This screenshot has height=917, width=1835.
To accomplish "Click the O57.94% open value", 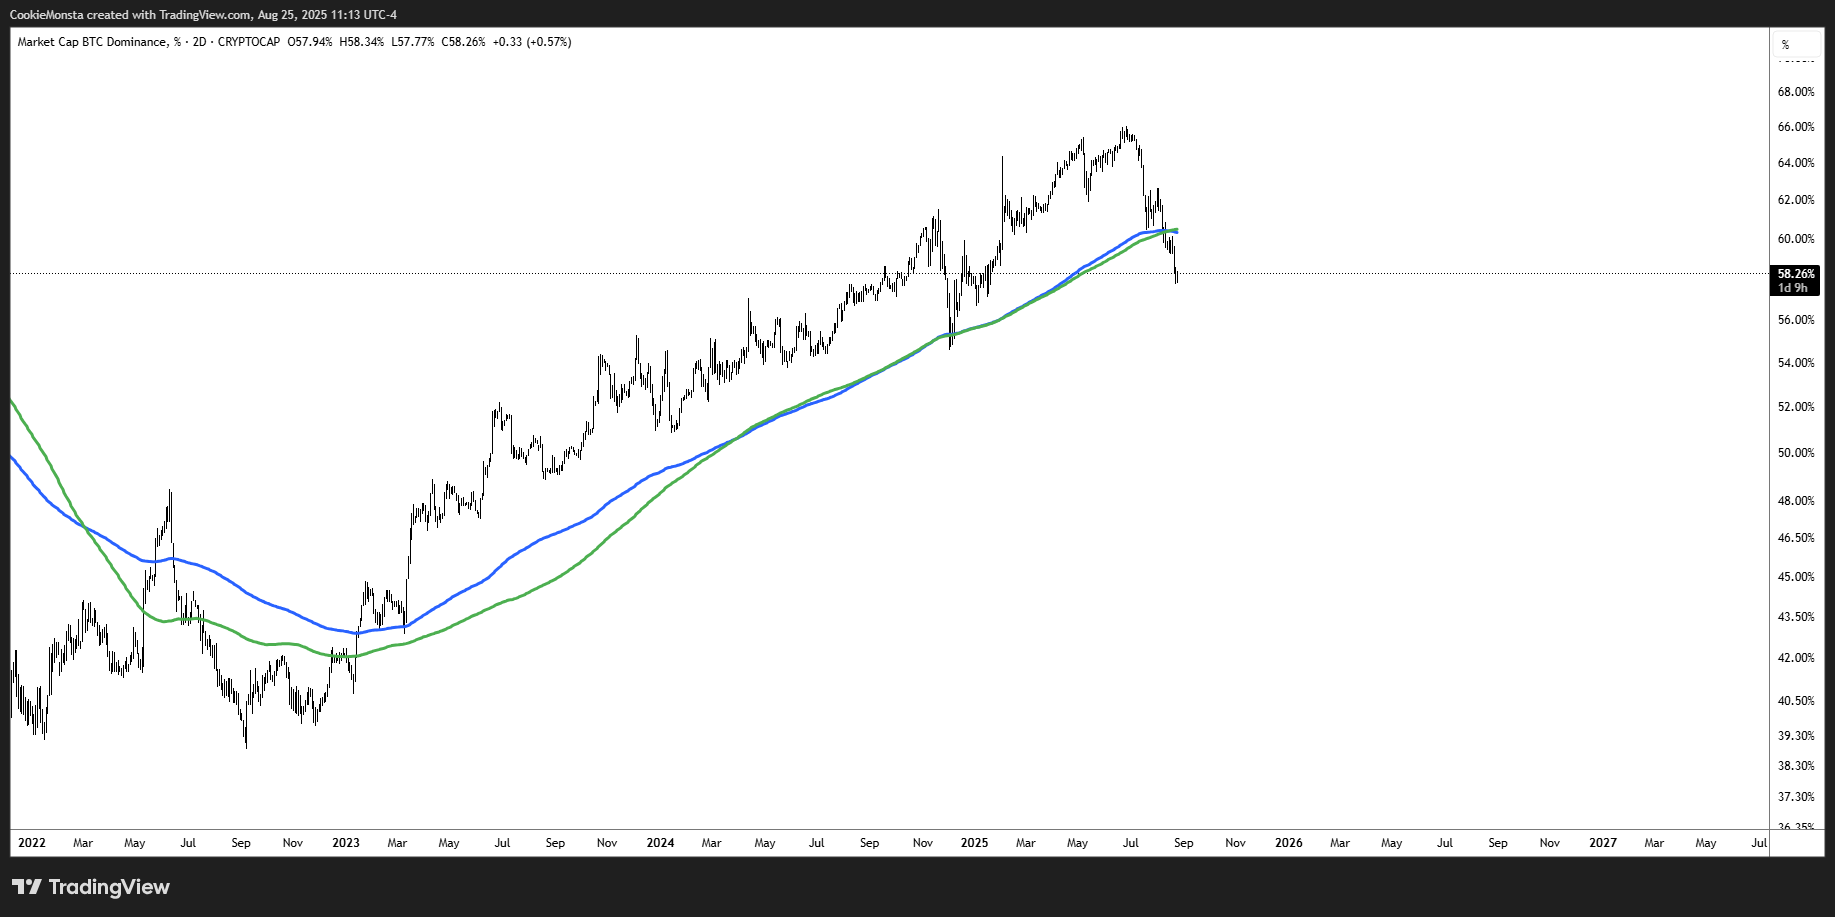I will [310, 42].
